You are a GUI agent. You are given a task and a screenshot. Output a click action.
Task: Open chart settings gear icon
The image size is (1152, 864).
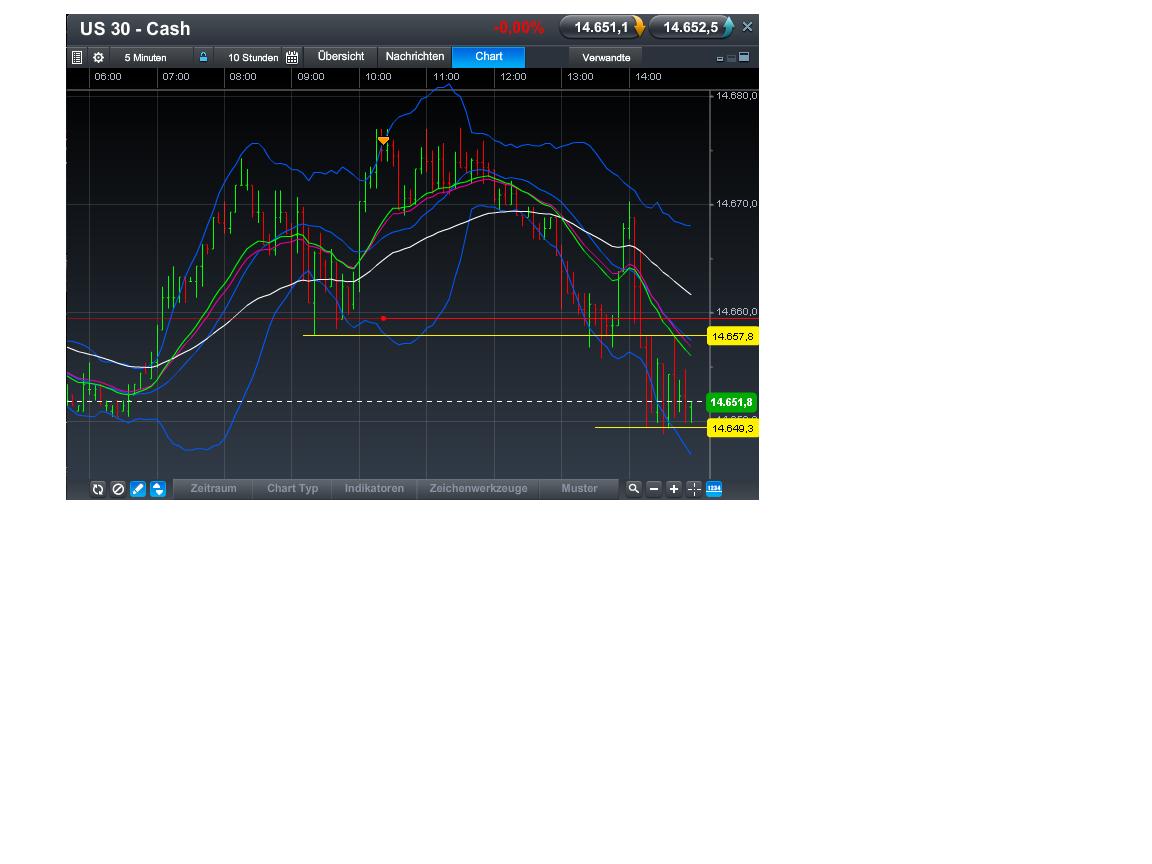[98, 57]
